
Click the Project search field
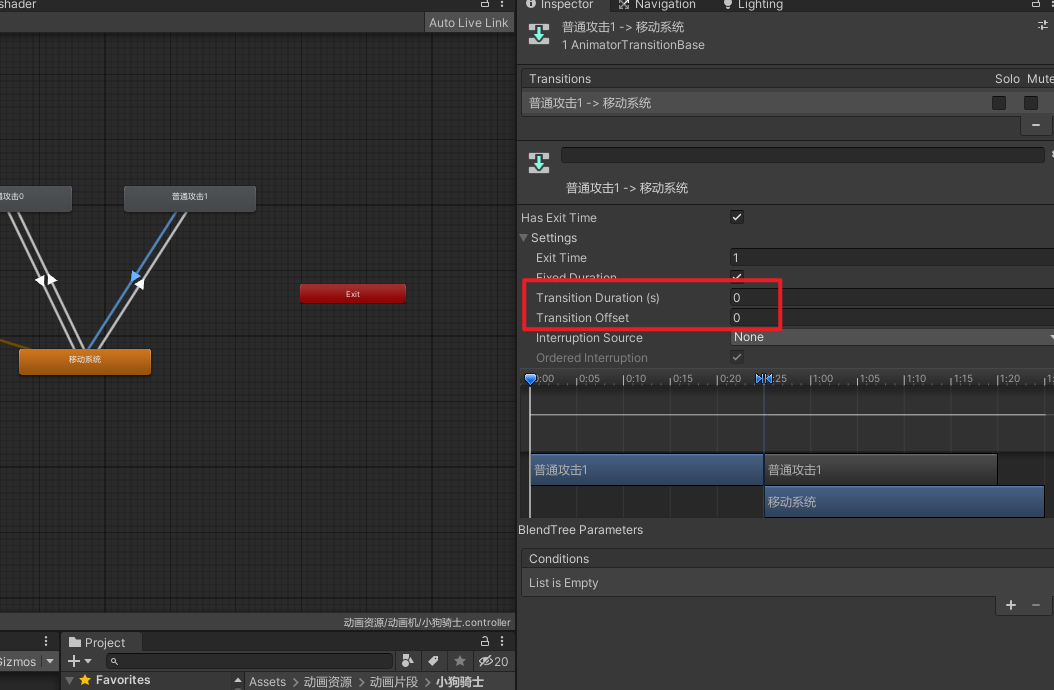click(249, 661)
